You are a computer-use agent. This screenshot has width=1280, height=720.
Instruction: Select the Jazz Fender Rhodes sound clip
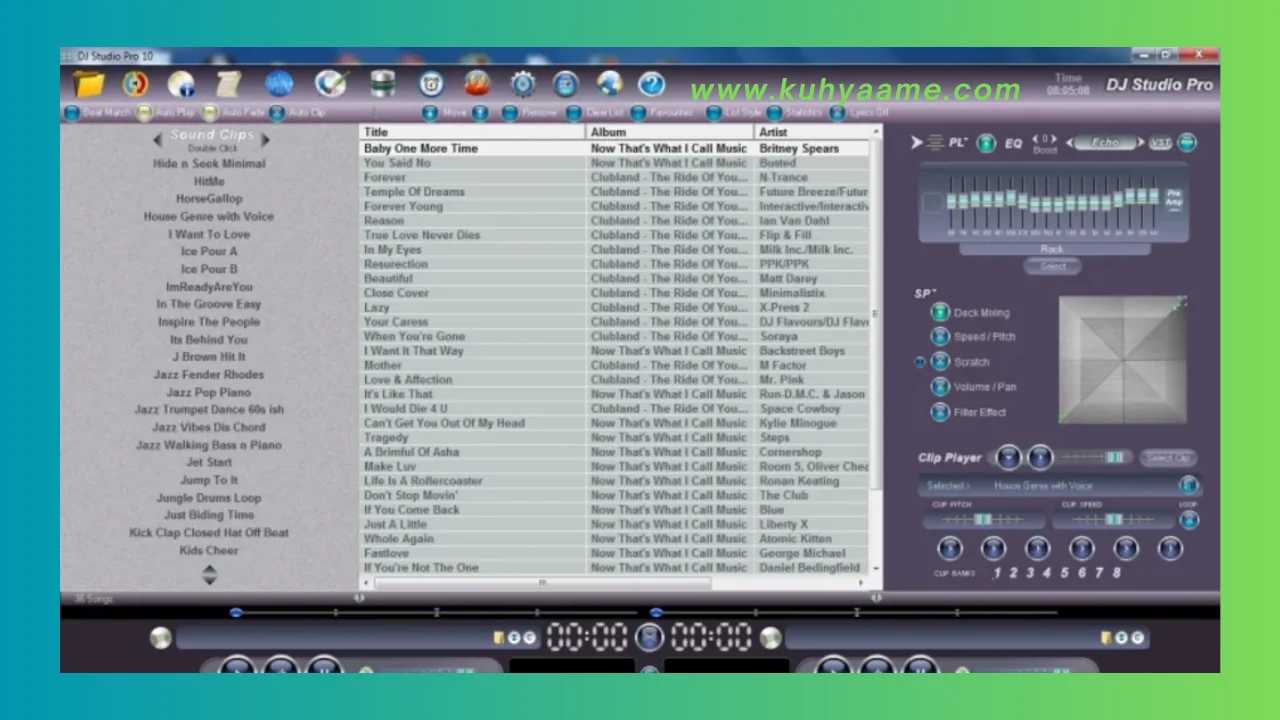coord(209,375)
